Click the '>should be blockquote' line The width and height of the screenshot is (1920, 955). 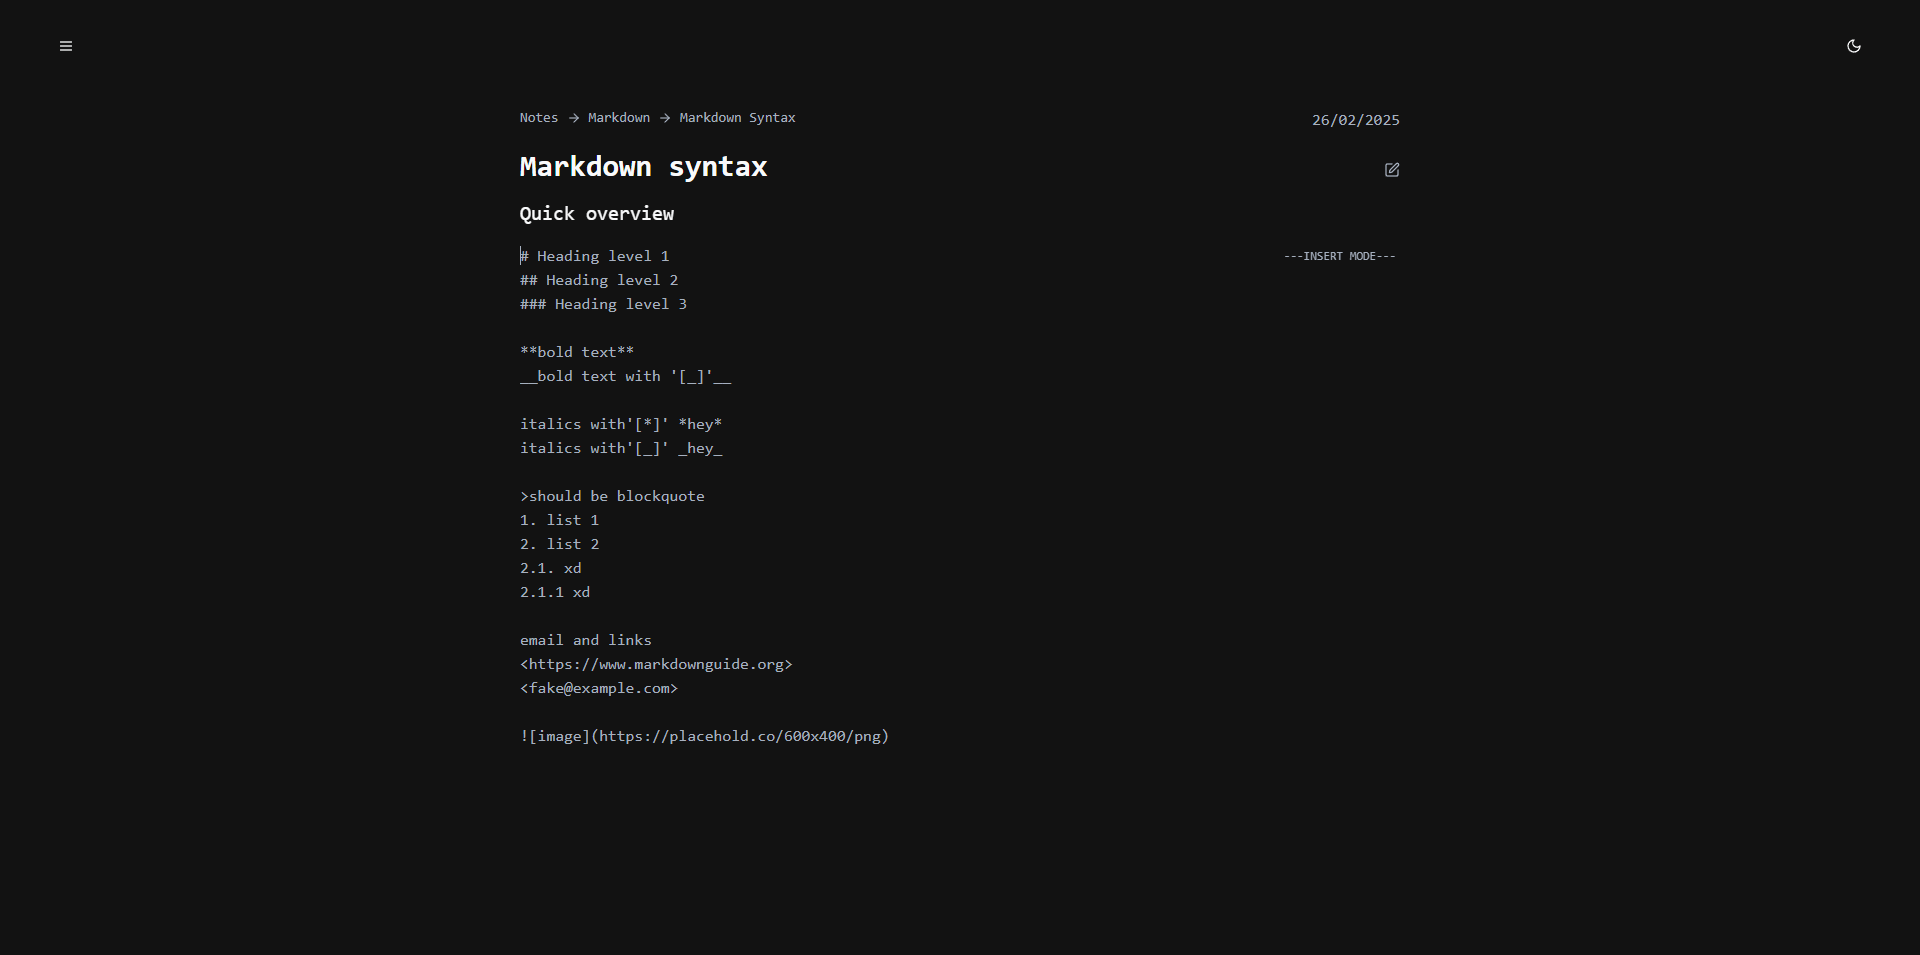612,497
